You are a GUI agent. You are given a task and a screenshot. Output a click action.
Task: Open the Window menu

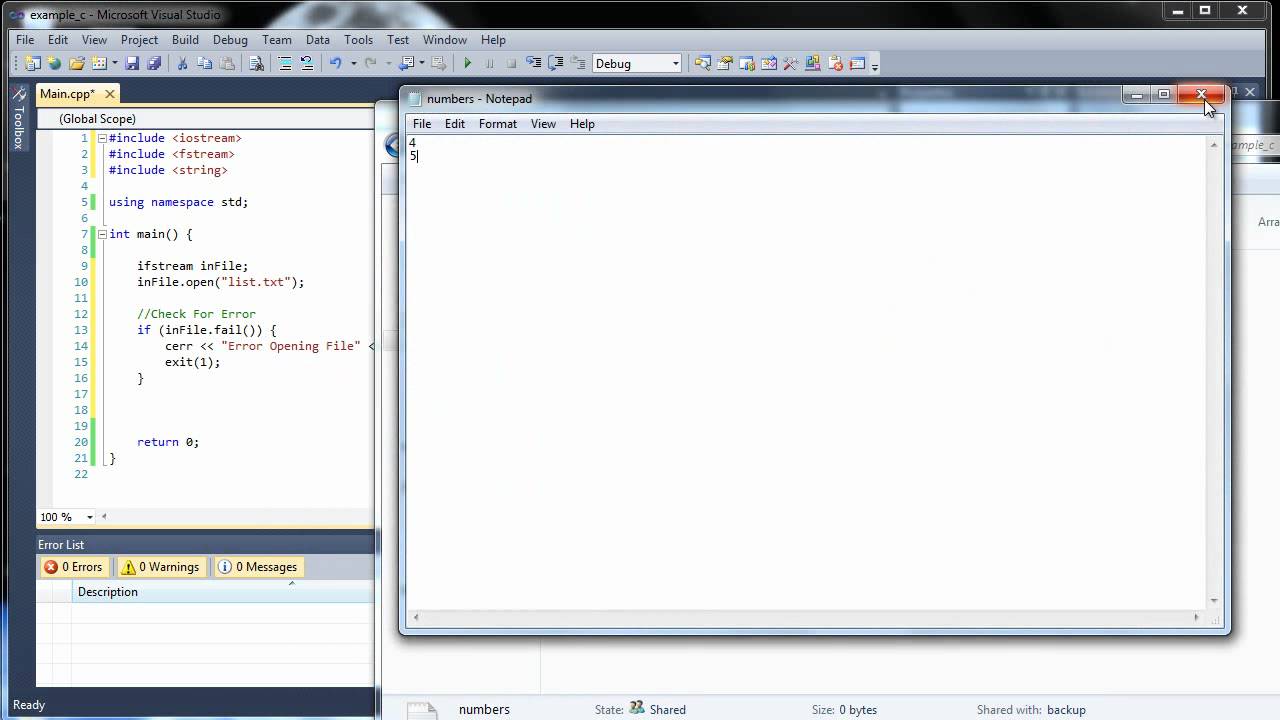pyautogui.click(x=444, y=40)
